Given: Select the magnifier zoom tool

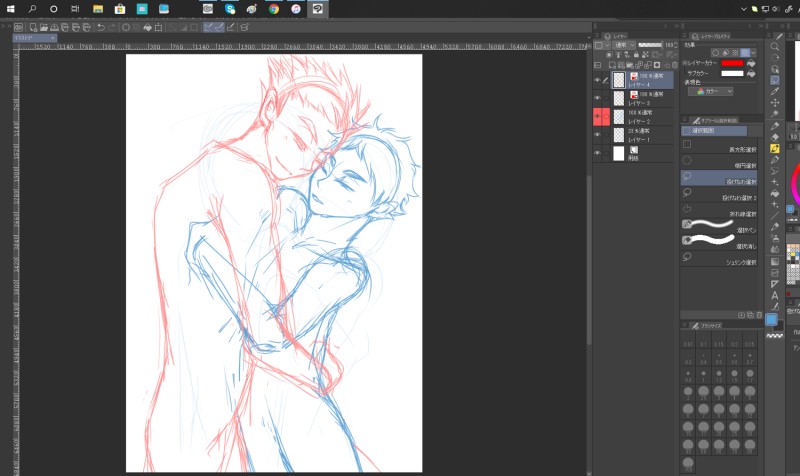Looking at the screenshot, I should (x=775, y=46).
